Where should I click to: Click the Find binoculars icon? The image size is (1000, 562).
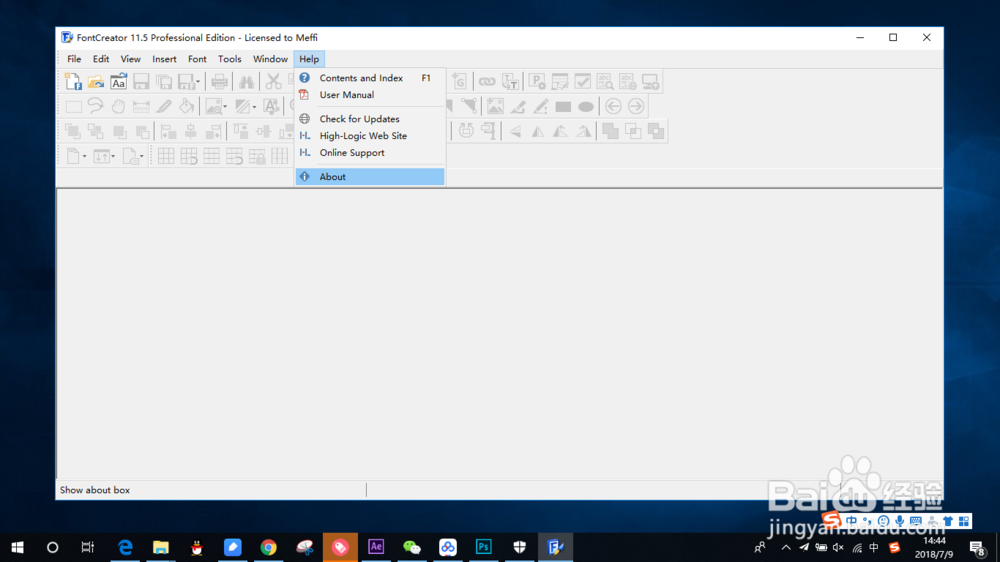click(x=247, y=82)
